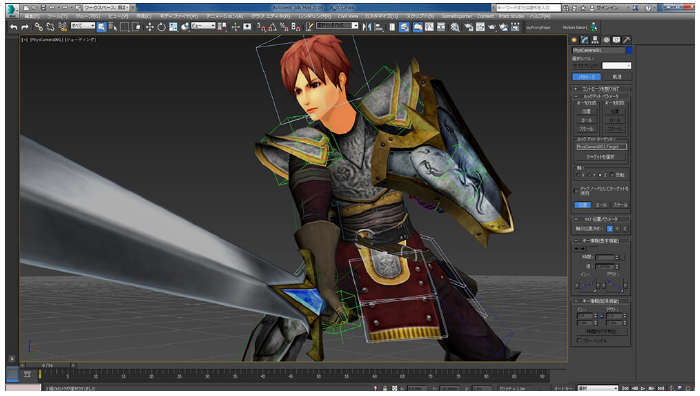Viewport: 700px width, 396px height.
Task: Click the Redo arrow in main toolbar
Action: tap(25, 27)
